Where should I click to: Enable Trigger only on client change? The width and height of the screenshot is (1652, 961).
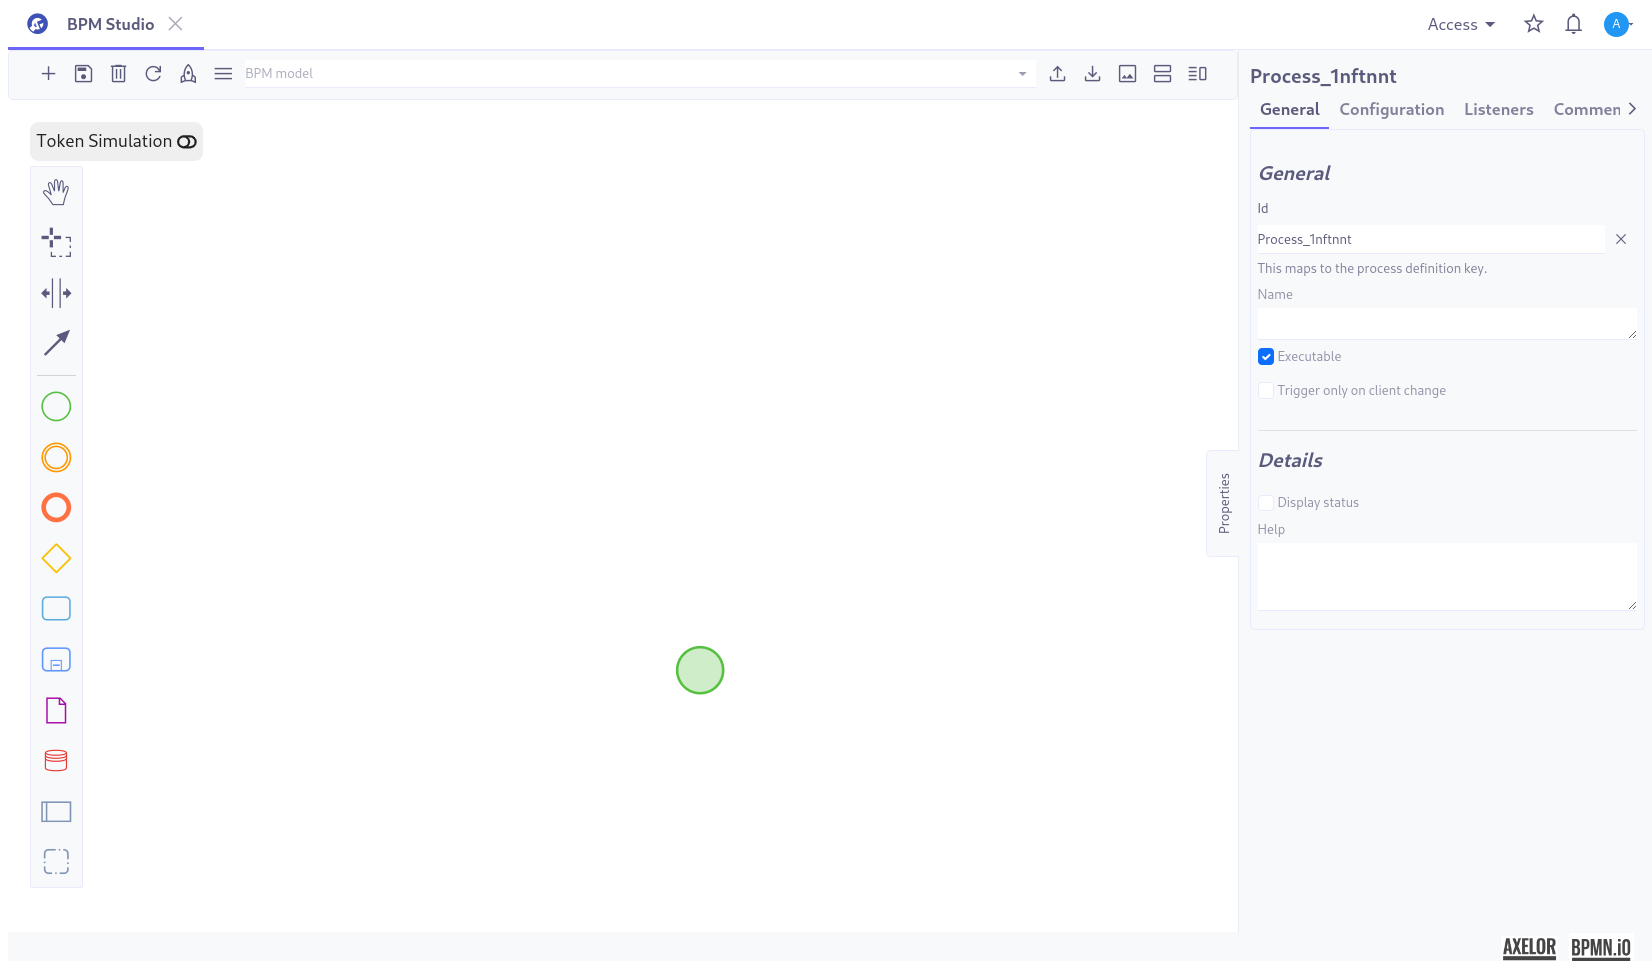click(x=1266, y=391)
